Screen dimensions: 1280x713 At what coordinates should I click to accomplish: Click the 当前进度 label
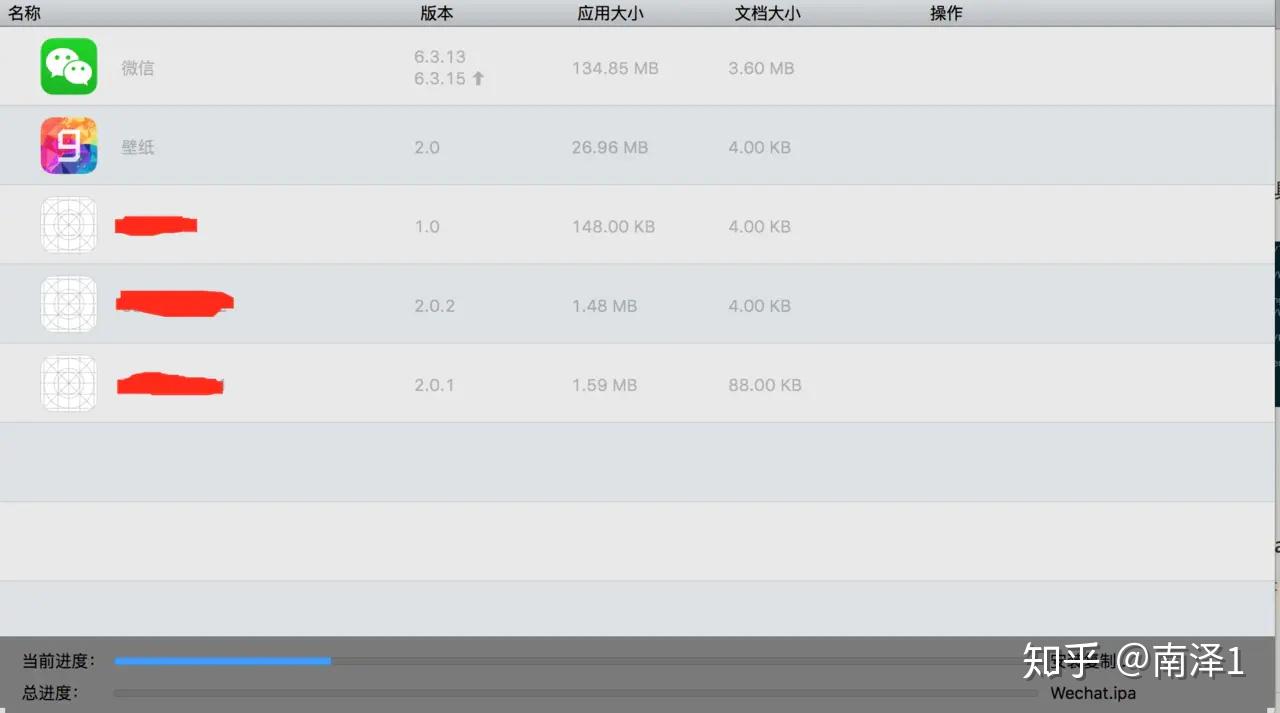click(x=59, y=661)
